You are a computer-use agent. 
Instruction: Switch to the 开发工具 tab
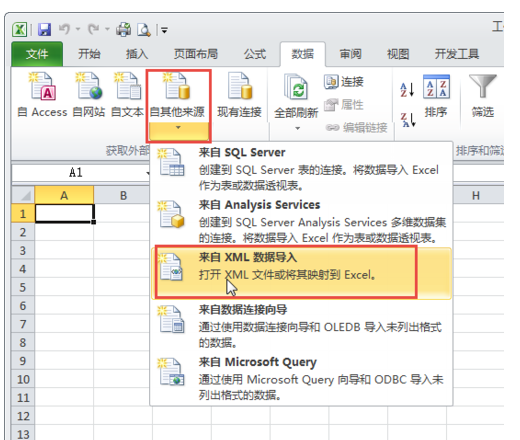pyautogui.click(x=457, y=54)
